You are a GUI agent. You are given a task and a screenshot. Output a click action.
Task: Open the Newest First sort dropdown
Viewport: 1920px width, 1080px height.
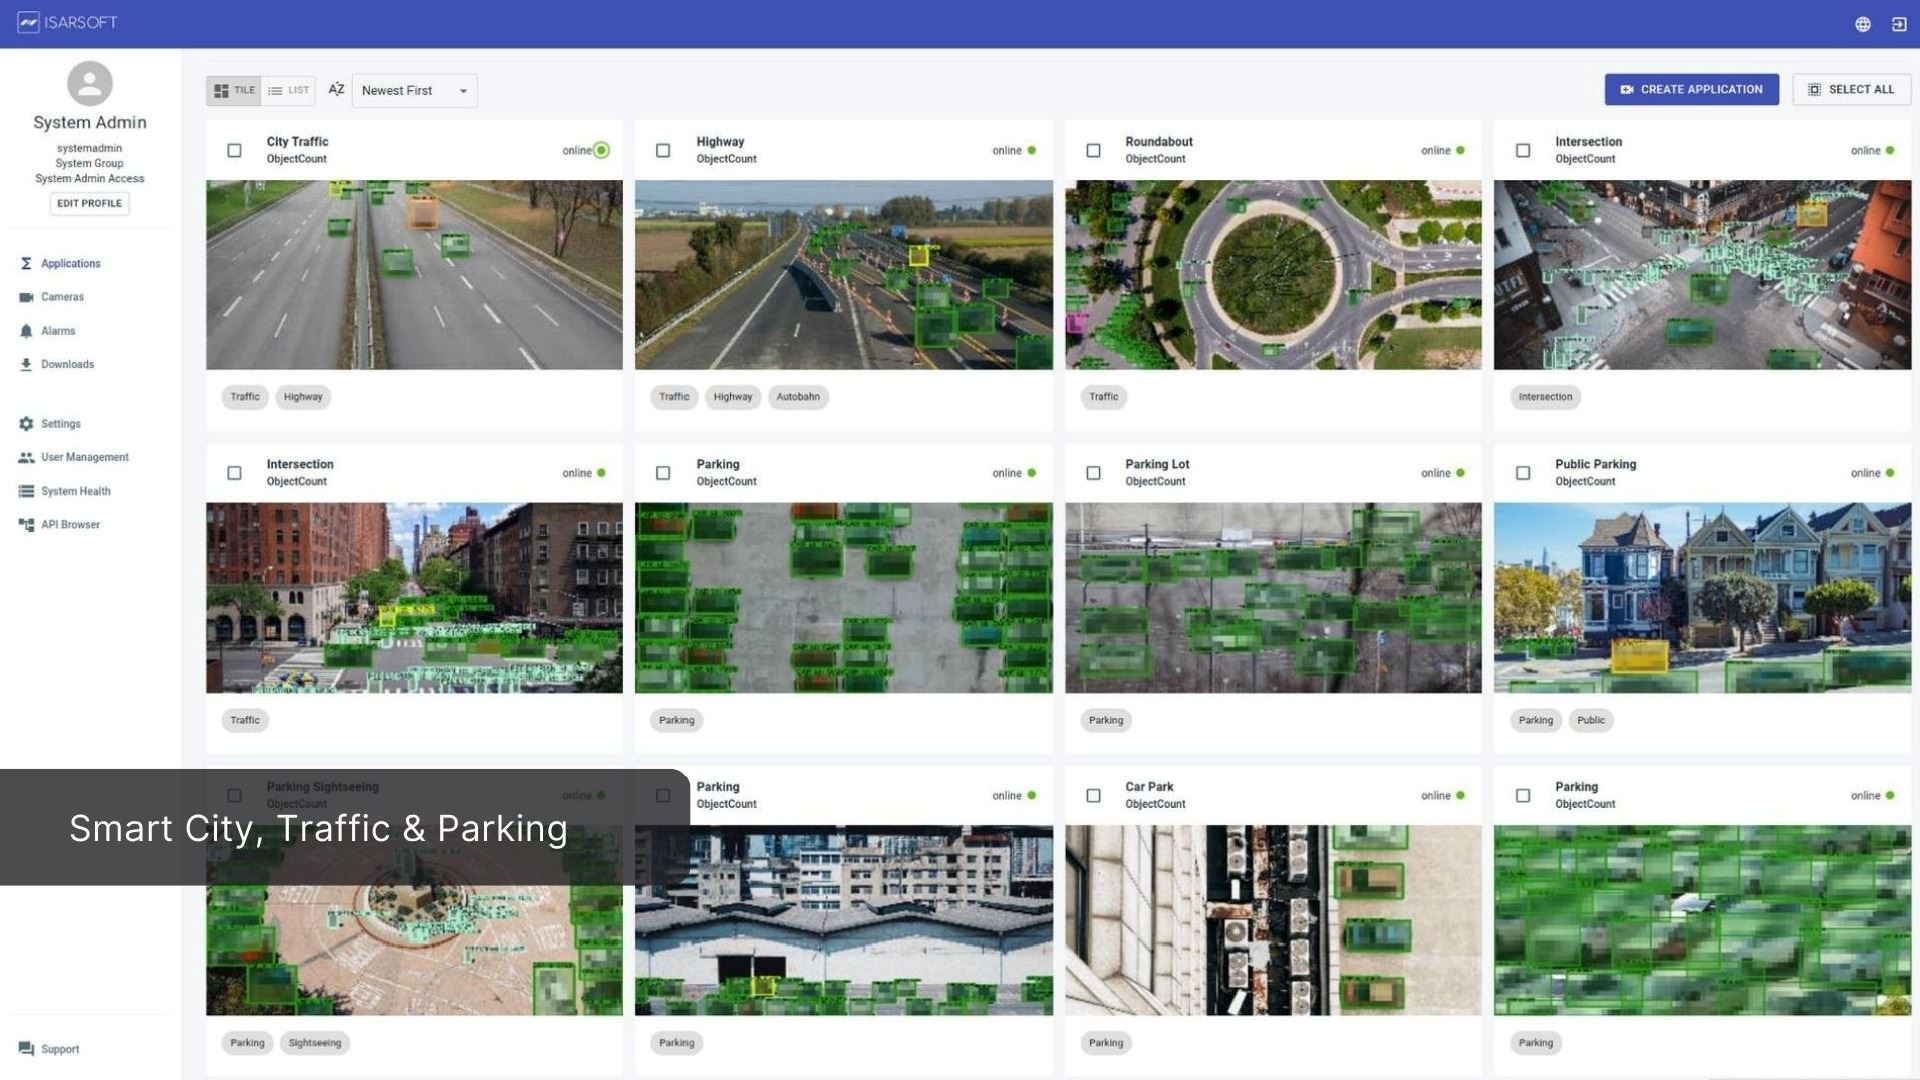[x=414, y=90]
